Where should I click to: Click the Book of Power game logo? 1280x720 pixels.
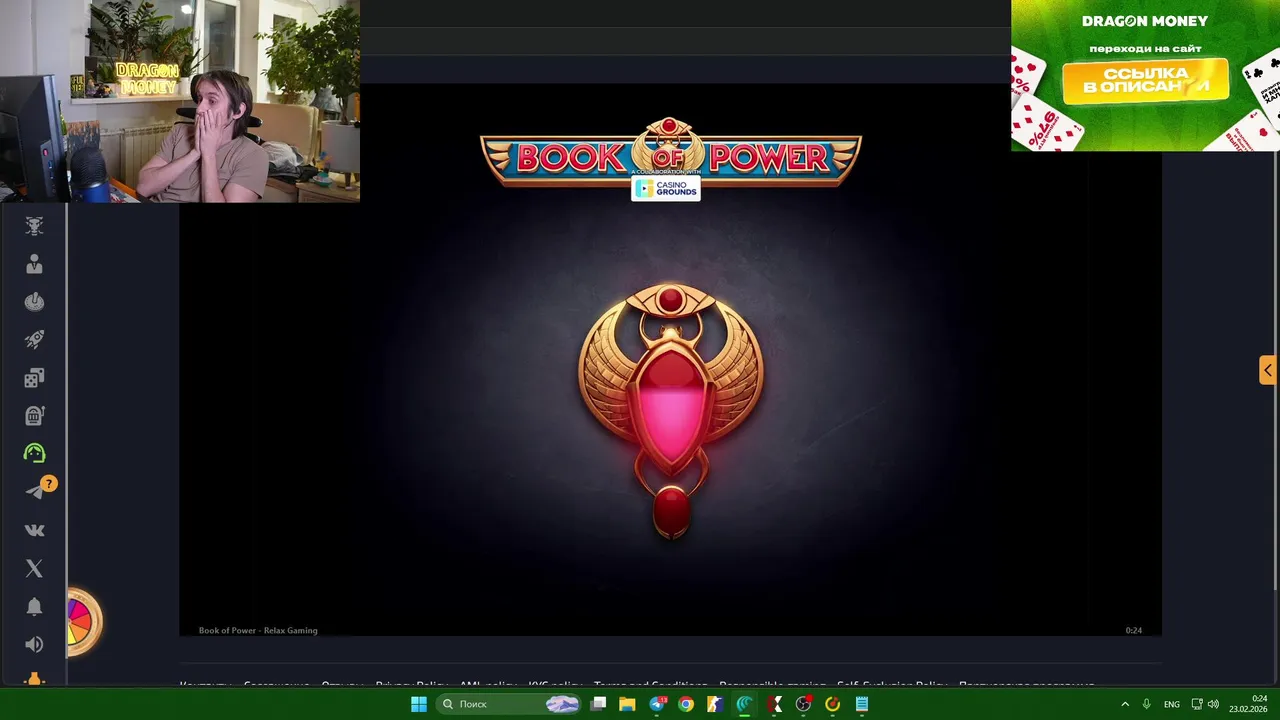click(670, 153)
